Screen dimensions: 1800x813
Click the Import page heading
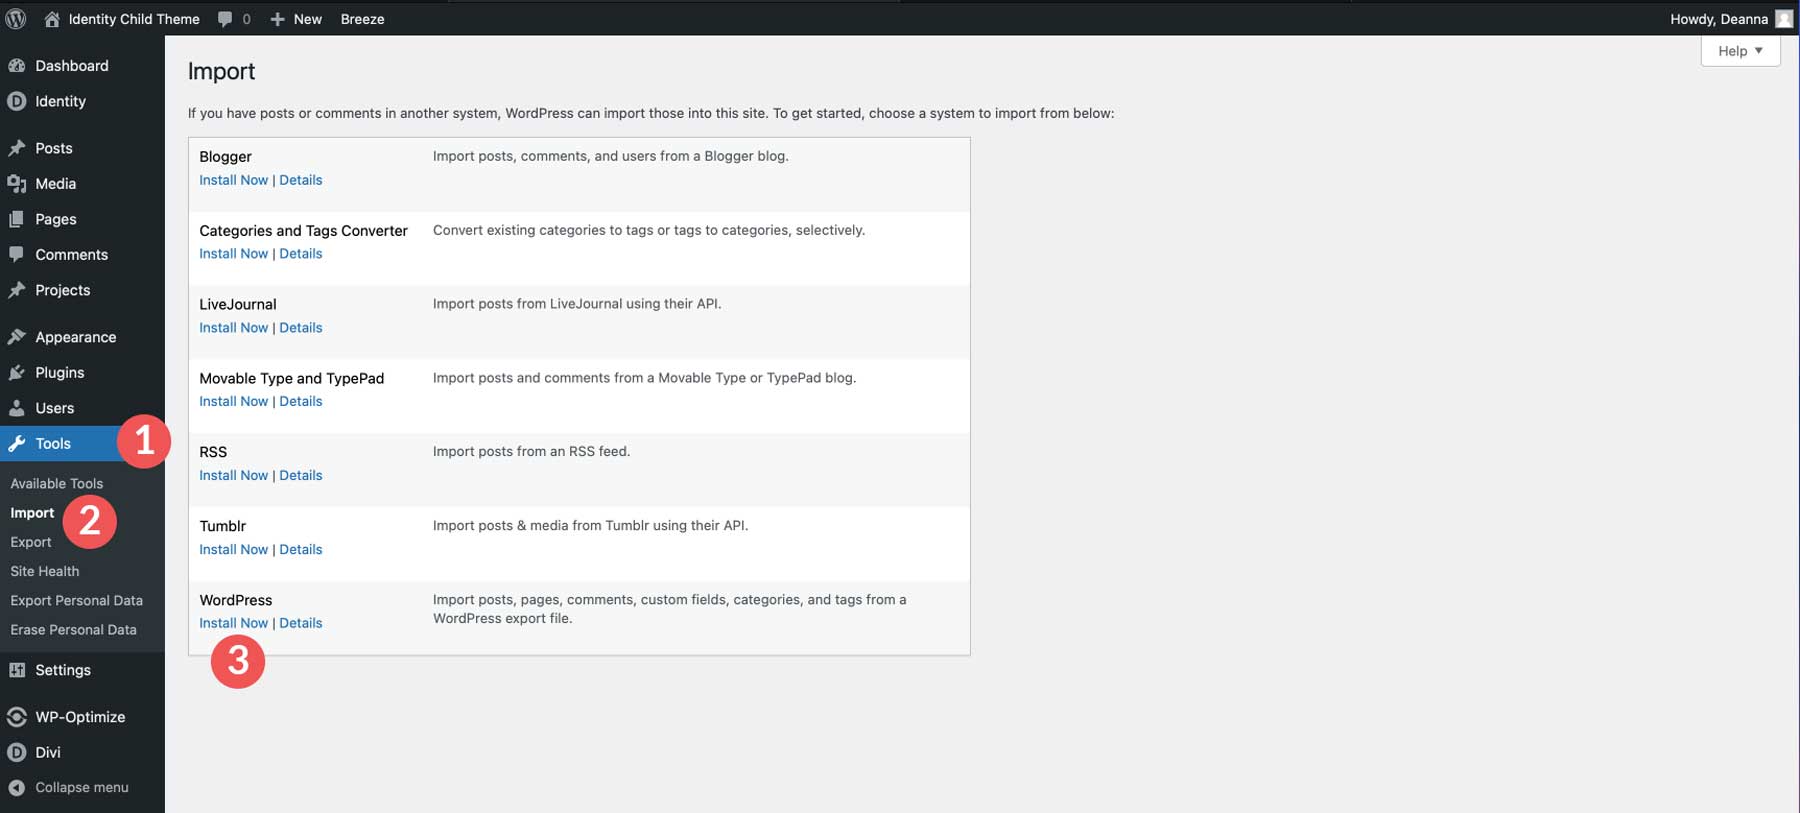click(x=221, y=71)
